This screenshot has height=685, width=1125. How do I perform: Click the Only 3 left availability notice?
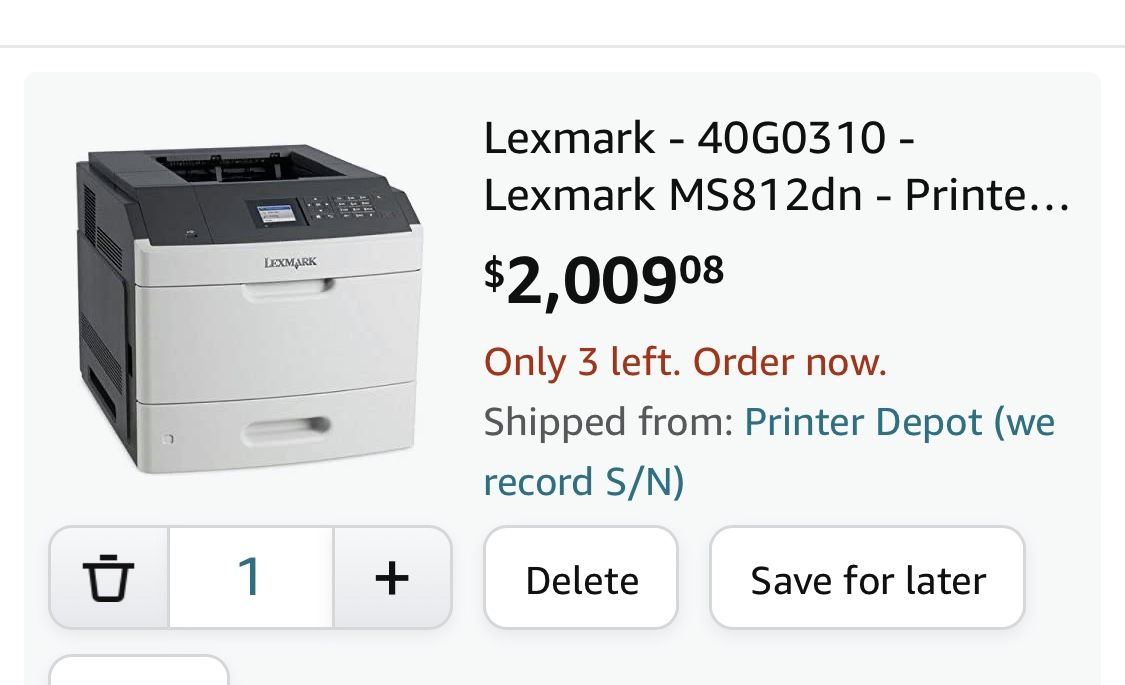pos(685,361)
